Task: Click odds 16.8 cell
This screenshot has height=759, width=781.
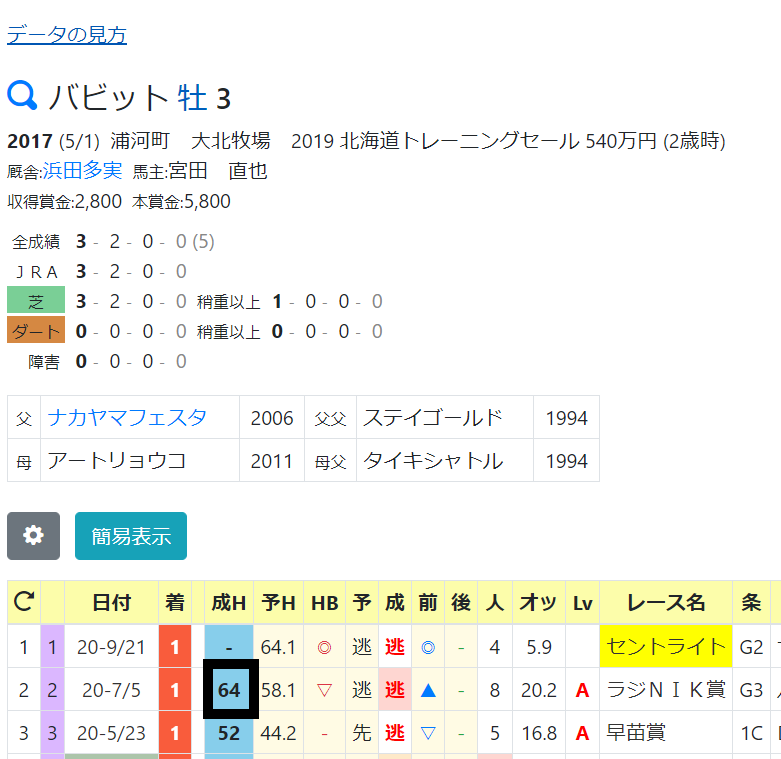Action: [539, 733]
